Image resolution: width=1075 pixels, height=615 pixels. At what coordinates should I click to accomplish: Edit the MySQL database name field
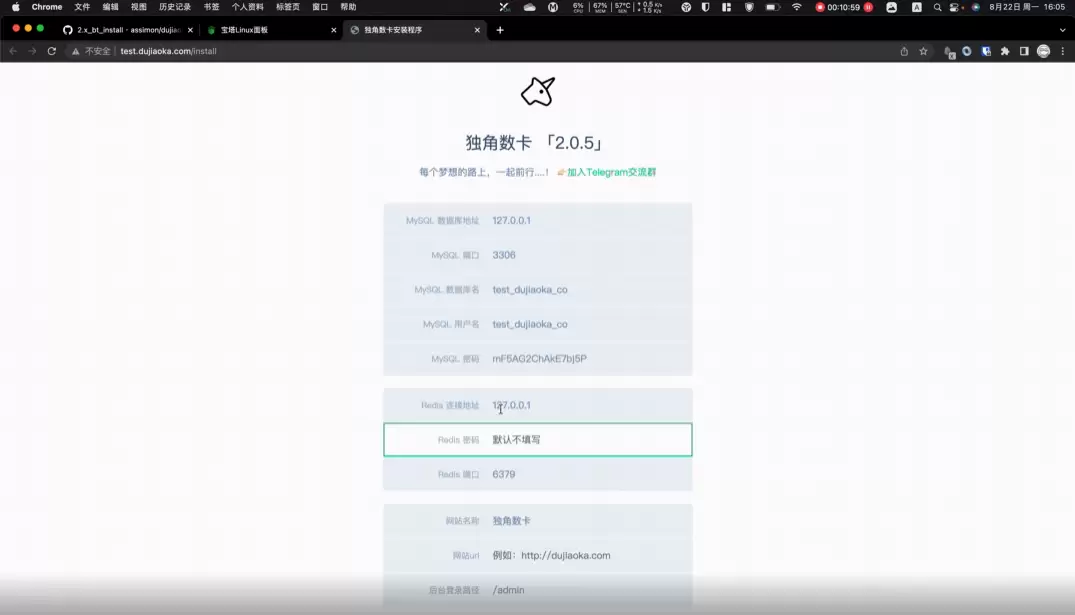coord(538,289)
